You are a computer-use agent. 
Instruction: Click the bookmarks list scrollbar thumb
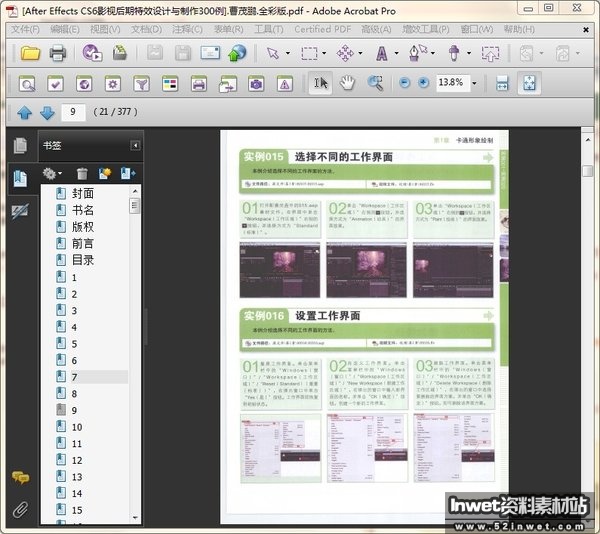click(x=134, y=206)
